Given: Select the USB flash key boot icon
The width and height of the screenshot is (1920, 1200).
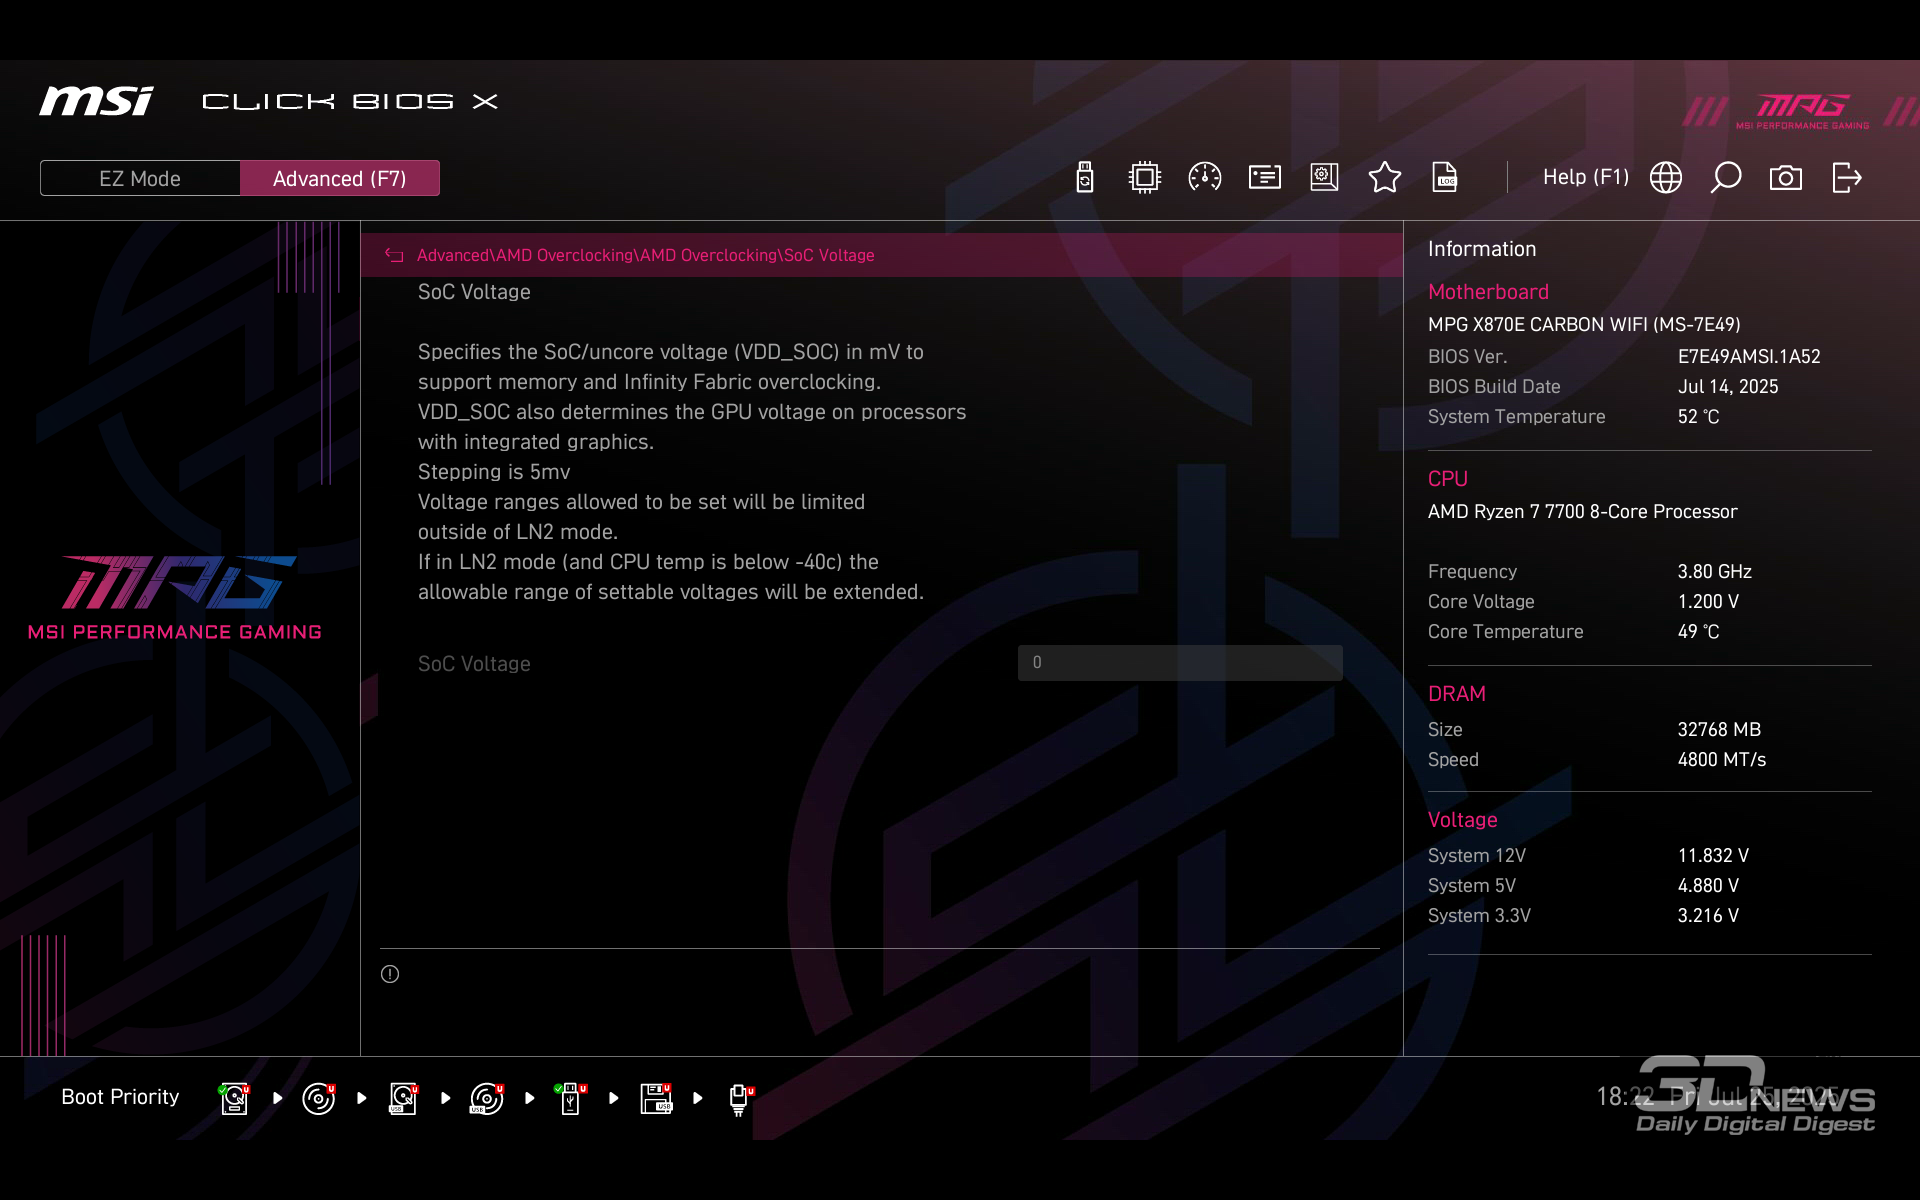Looking at the screenshot, I should pyautogui.click(x=571, y=1098).
